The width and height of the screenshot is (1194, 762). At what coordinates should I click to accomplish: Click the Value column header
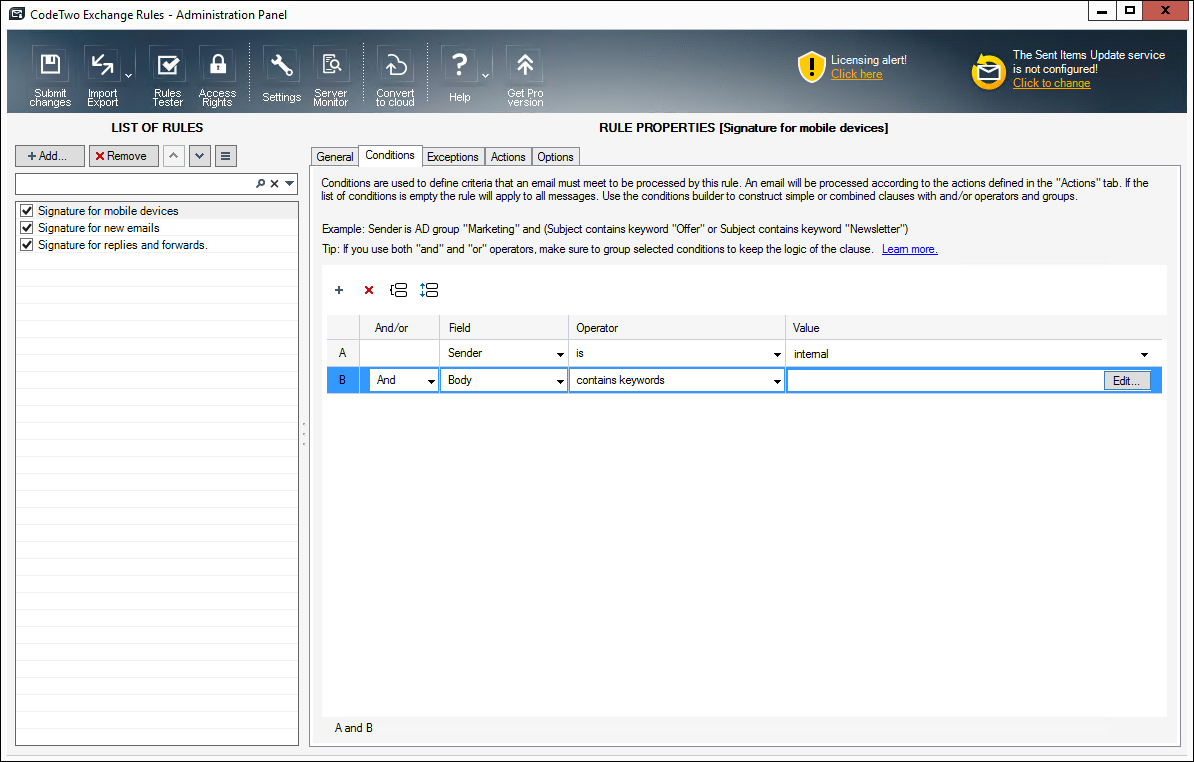click(x=973, y=328)
